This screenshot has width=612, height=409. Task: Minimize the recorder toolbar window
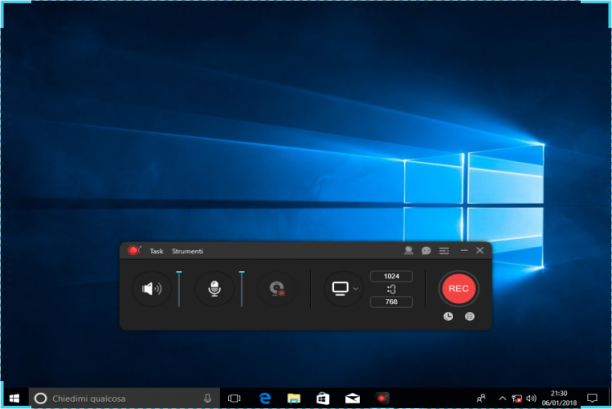[x=464, y=250]
